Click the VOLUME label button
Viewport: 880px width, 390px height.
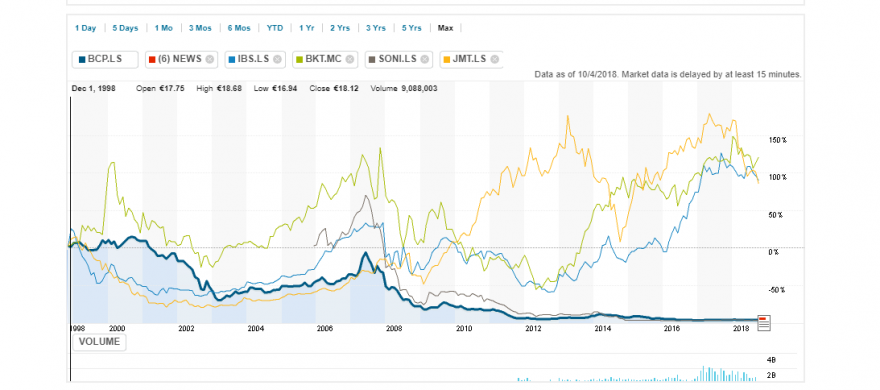pyautogui.click(x=99, y=342)
